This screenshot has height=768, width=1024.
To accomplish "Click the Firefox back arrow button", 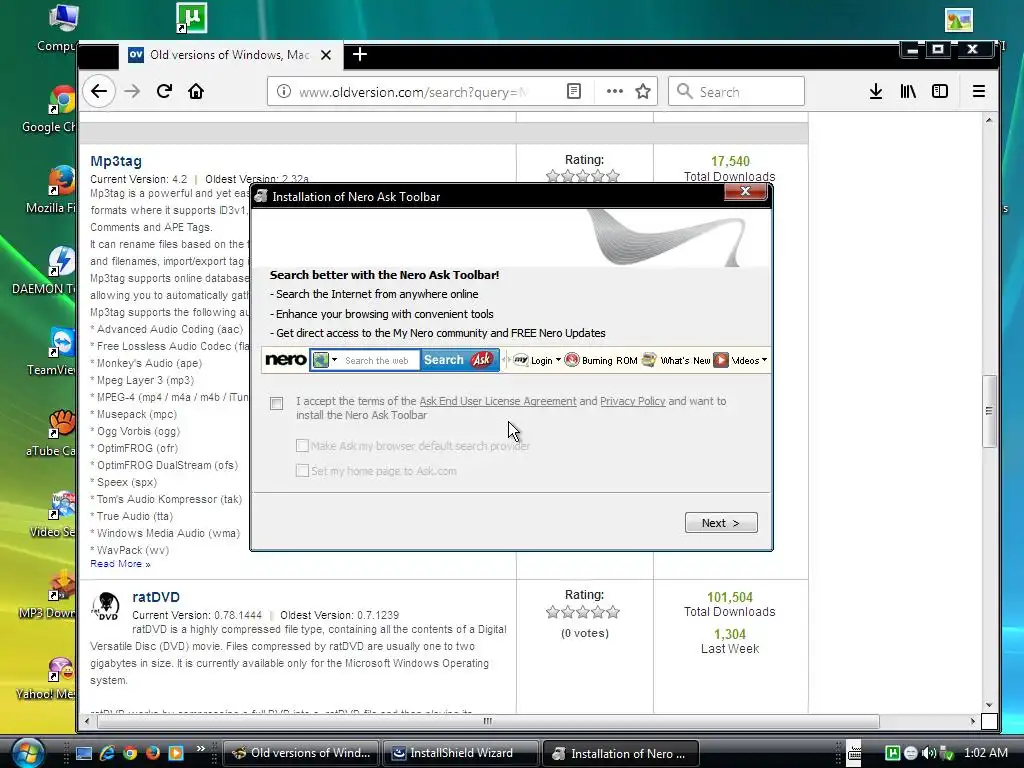I will pyautogui.click(x=99, y=91).
